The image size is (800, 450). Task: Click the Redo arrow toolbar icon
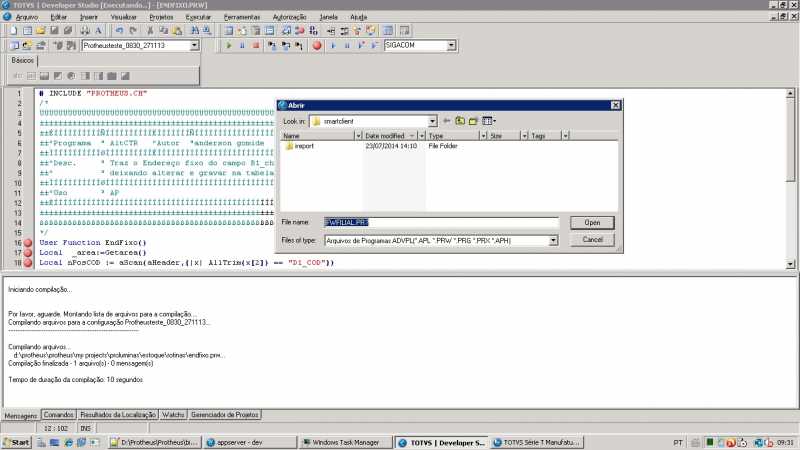click(x=133, y=31)
